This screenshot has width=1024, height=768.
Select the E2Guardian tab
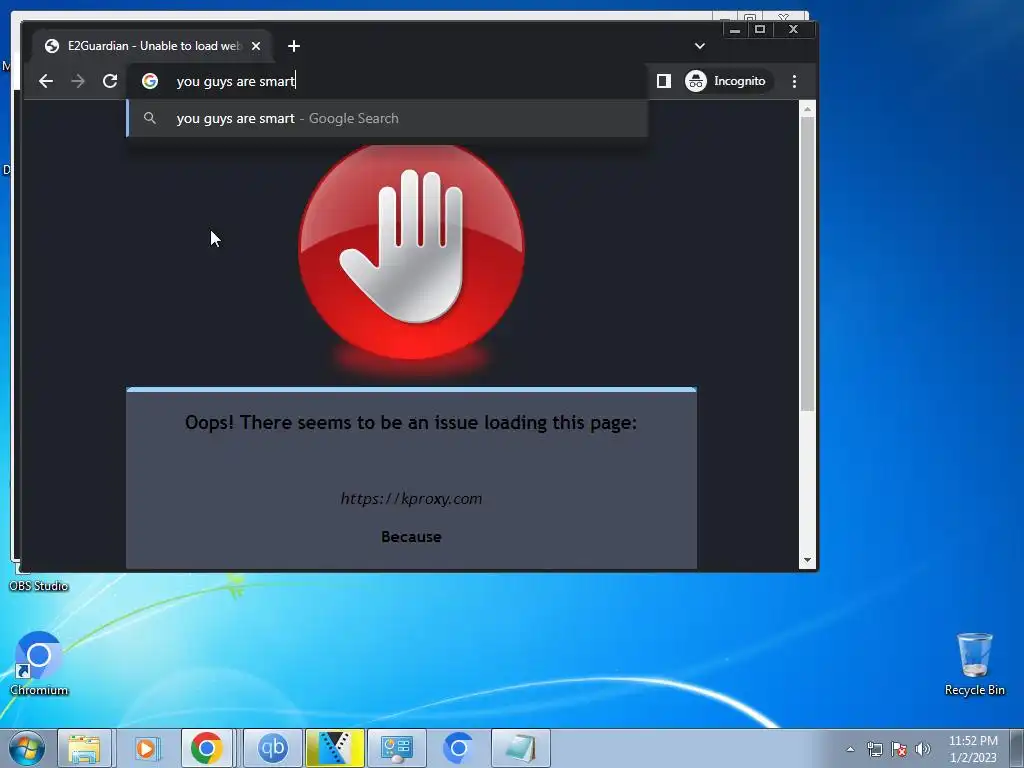point(152,46)
